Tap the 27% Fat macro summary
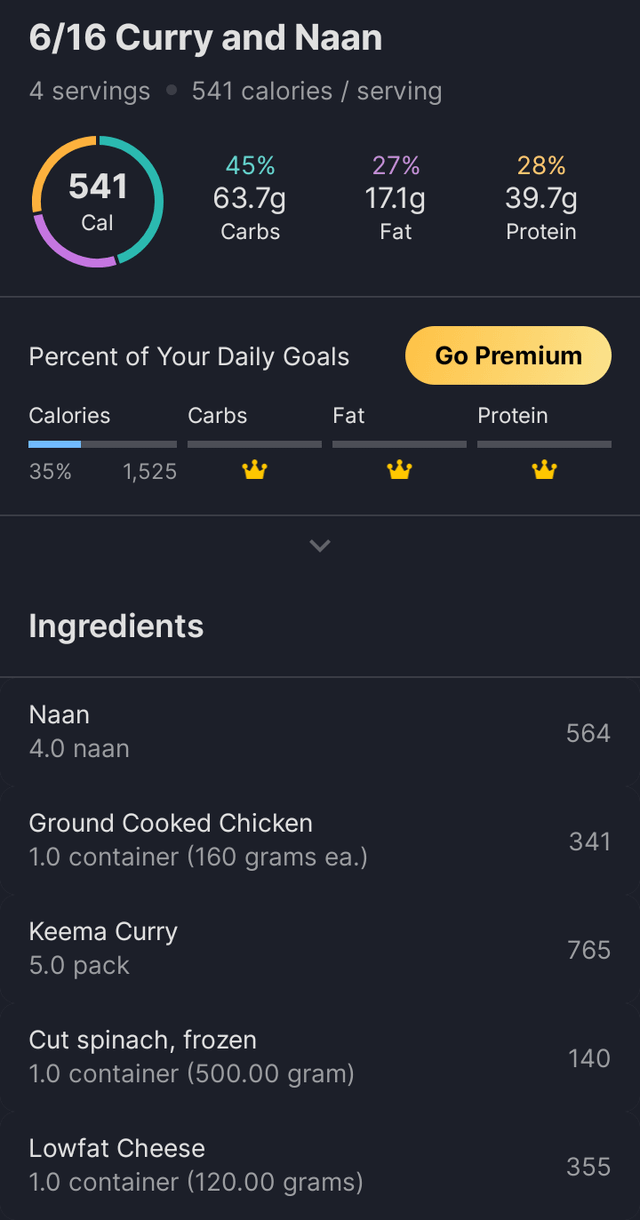640x1220 pixels. click(x=395, y=198)
